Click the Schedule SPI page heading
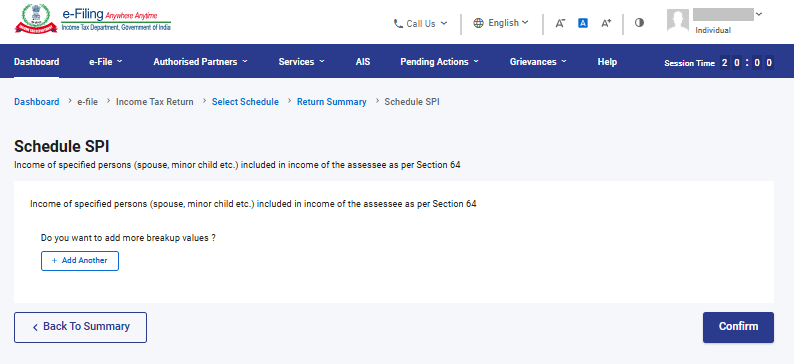794x364 pixels. click(x=62, y=146)
